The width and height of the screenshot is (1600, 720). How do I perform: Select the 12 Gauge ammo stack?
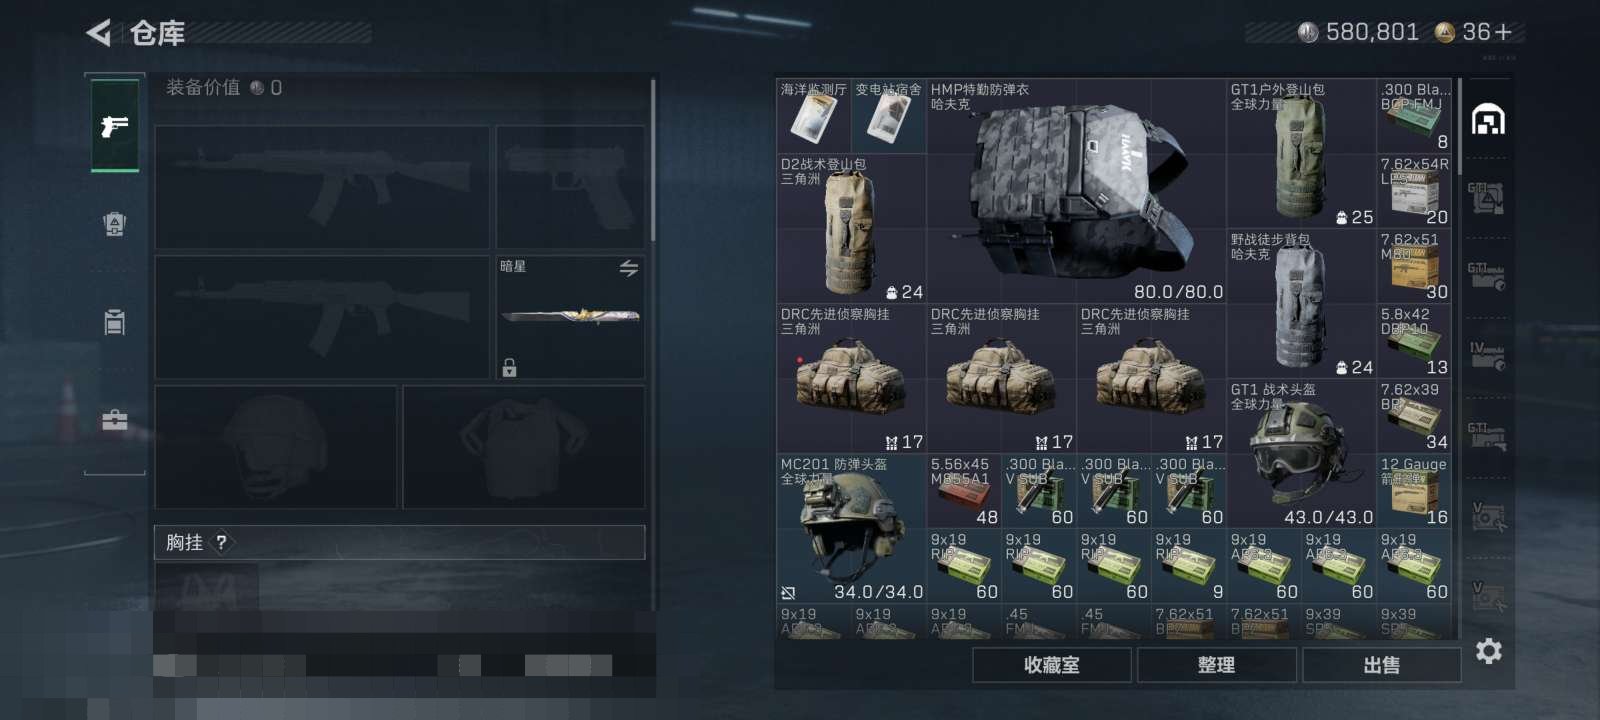(1414, 492)
